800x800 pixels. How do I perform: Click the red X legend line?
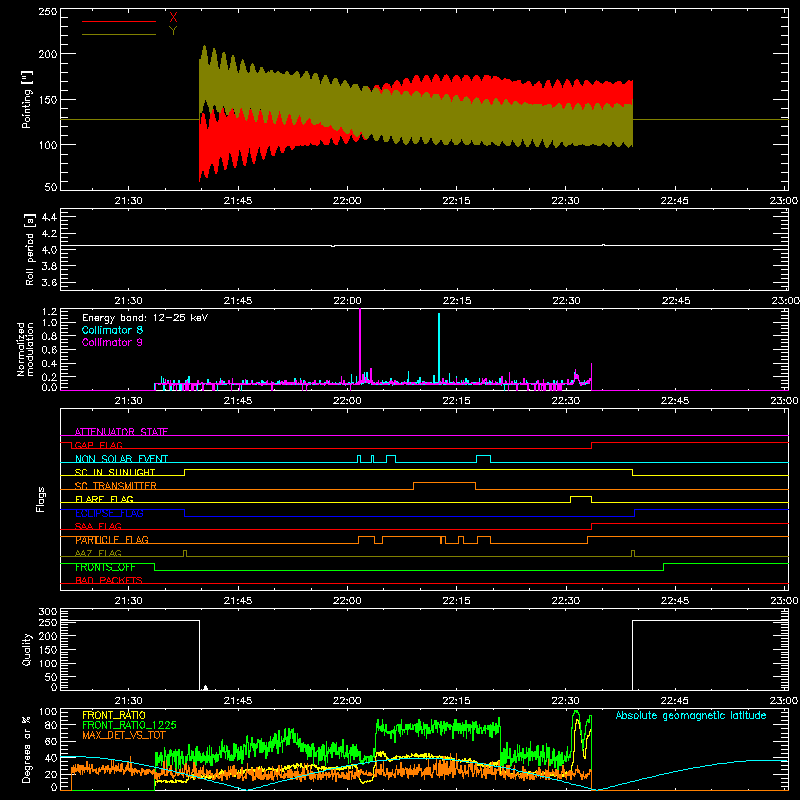[x=119, y=21]
